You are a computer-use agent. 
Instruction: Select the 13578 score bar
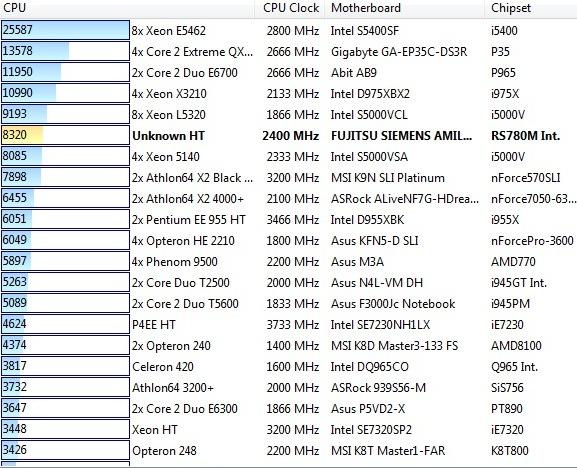(x=66, y=51)
